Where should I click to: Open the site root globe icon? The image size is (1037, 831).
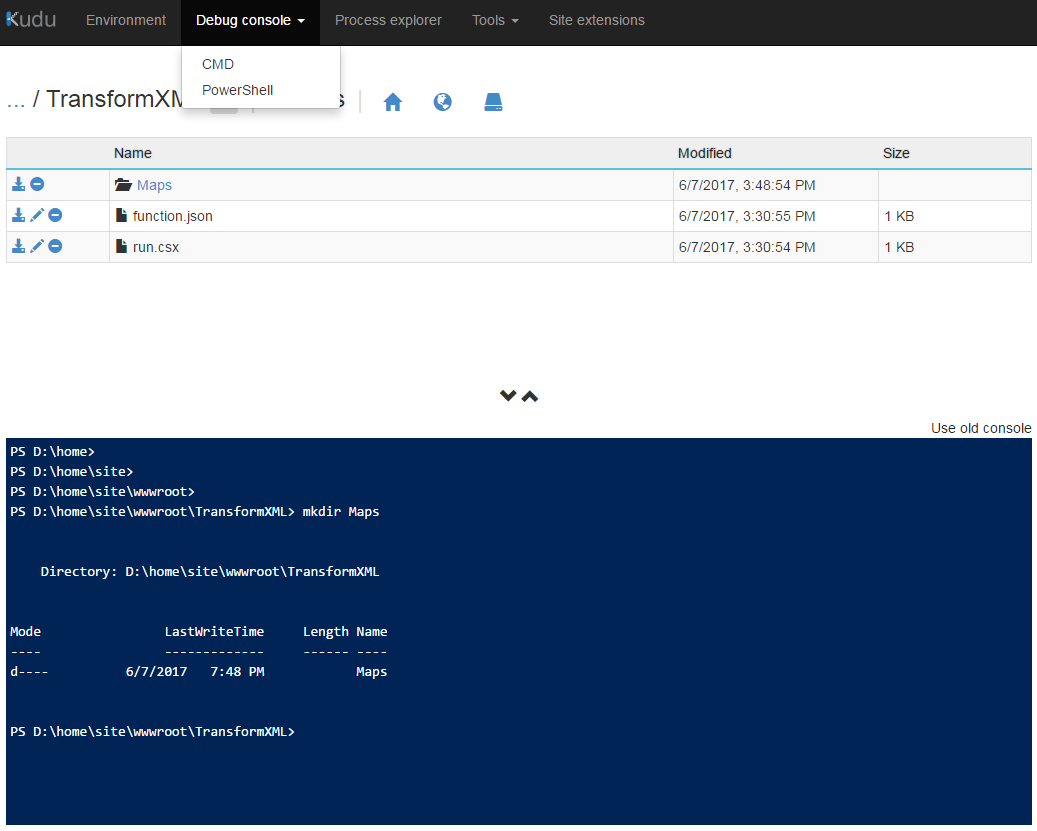point(442,102)
